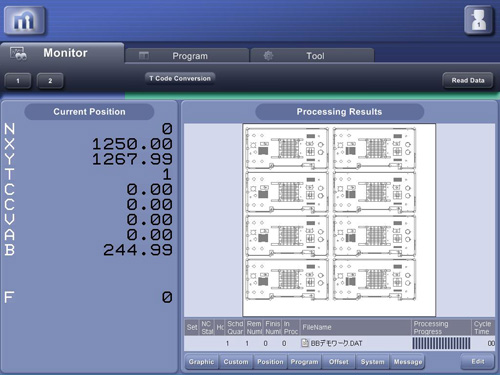
Task: Click the Monitor tab icon
Action: 18,53
